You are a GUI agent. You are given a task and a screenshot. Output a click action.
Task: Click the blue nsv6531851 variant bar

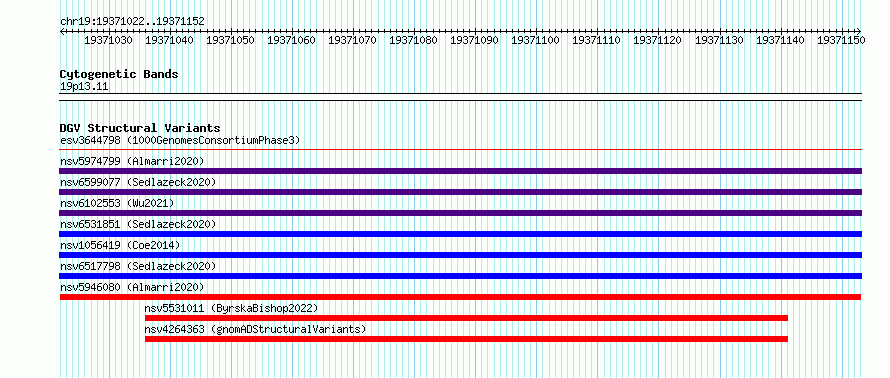[x=461, y=234]
